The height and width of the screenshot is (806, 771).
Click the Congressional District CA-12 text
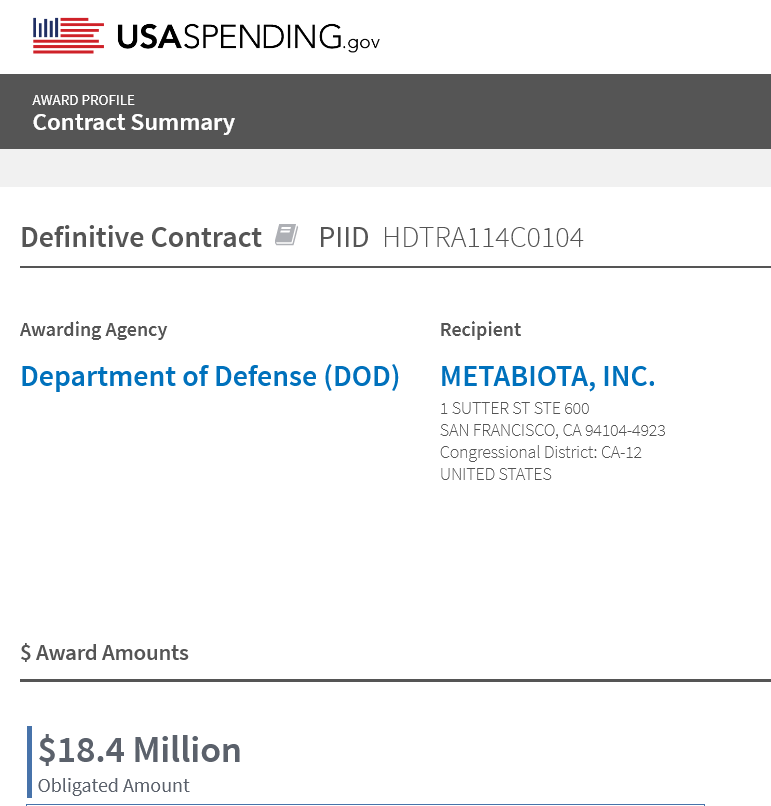(540, 453)
